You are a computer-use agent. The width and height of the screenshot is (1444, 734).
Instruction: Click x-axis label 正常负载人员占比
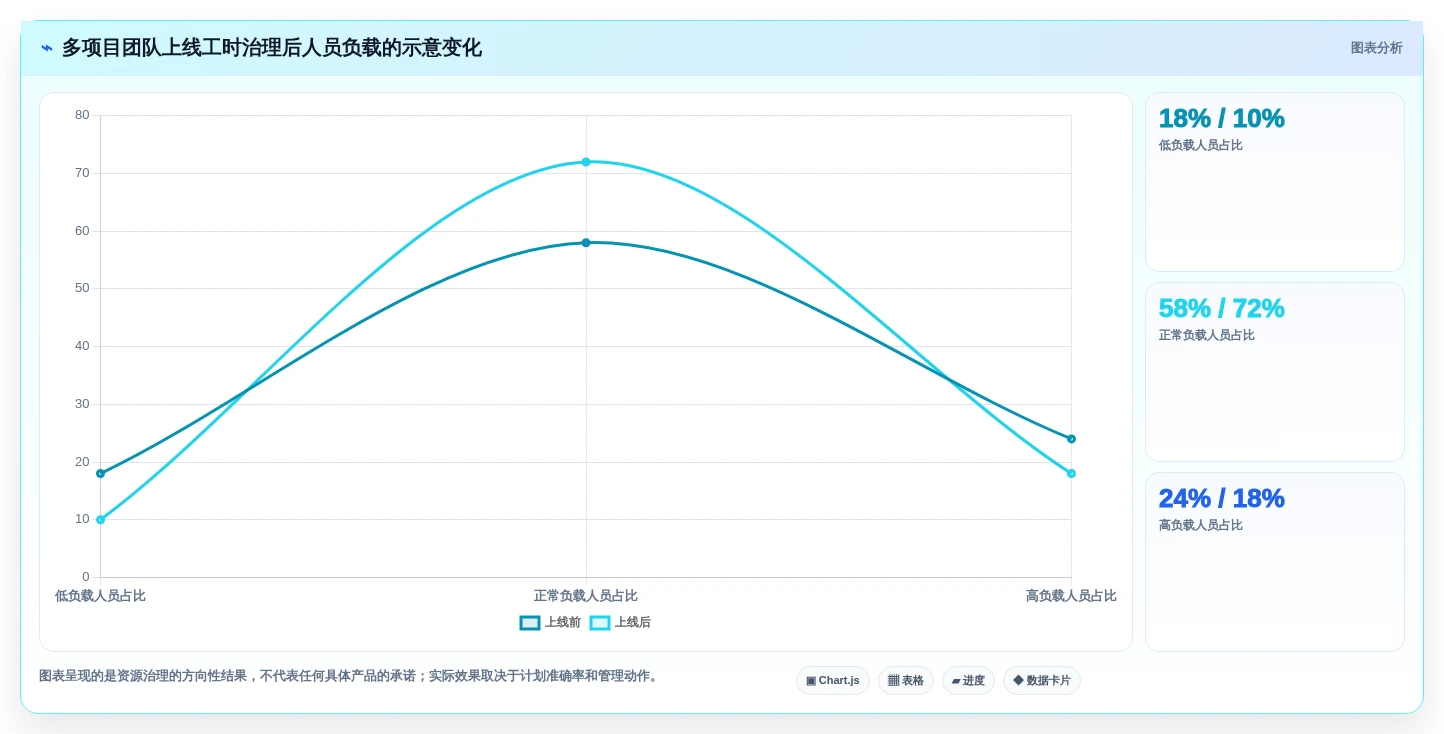[586, 596]
